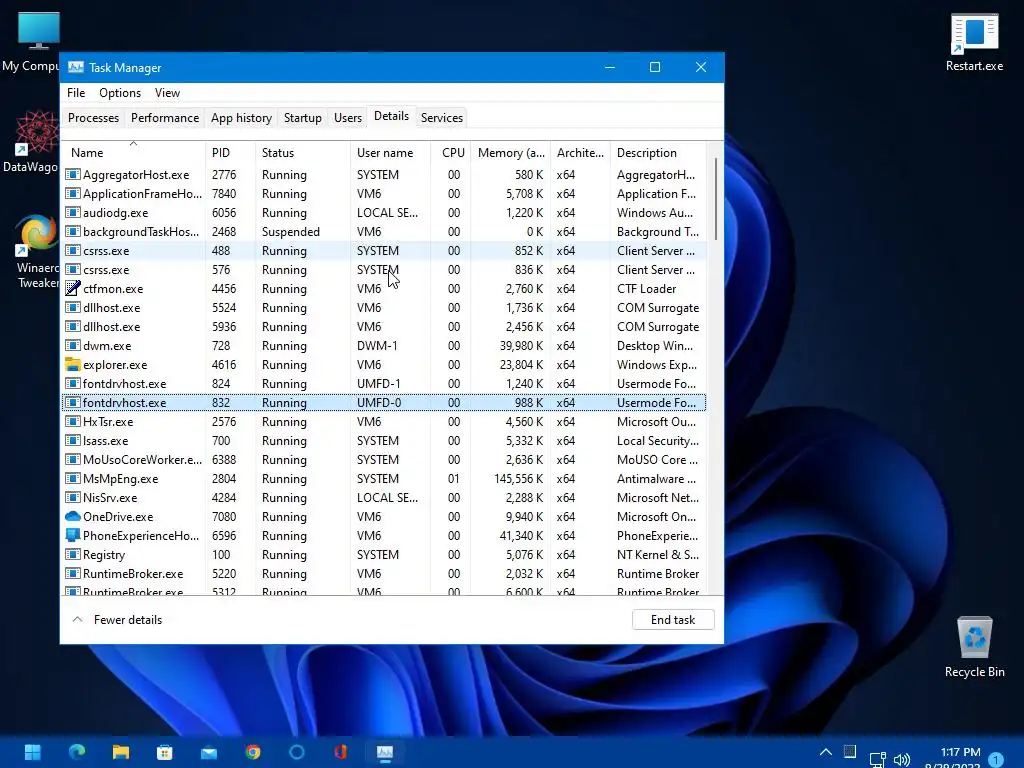Sort by the Status column header

tap(302, 153)
